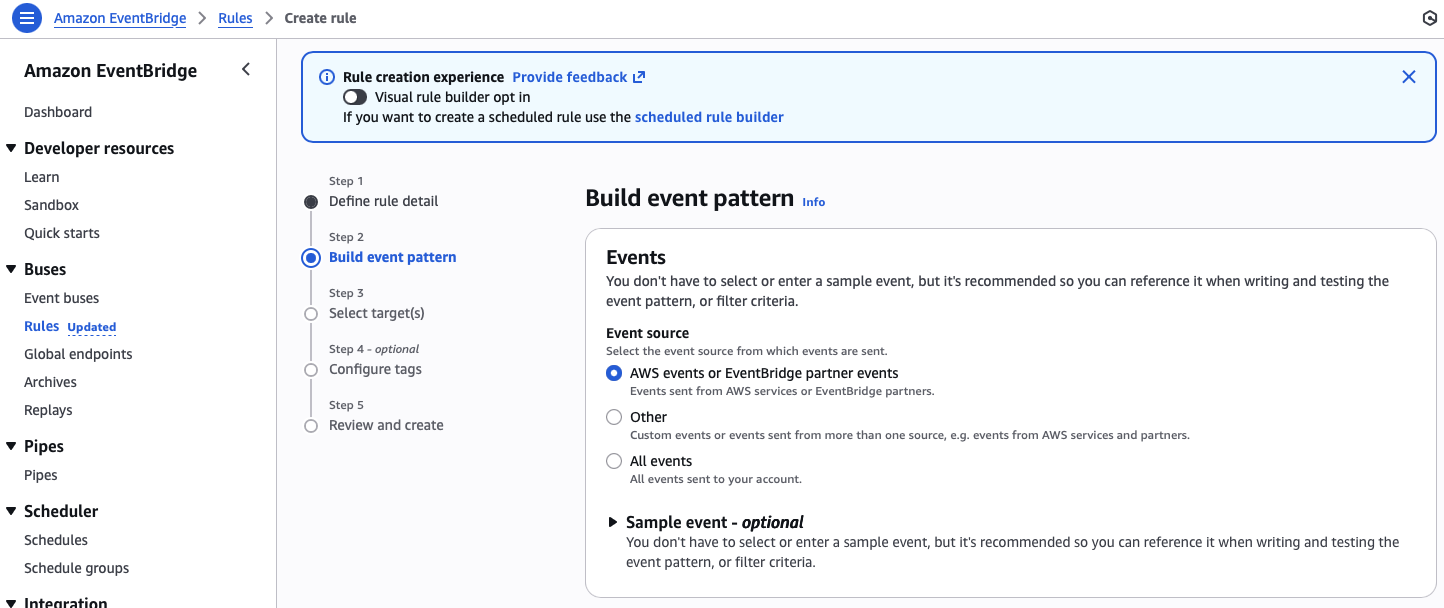This screenshot has height=608, width=1444.
Task: Click the top-right hexagon settings icon
Action: [1429, 18]
